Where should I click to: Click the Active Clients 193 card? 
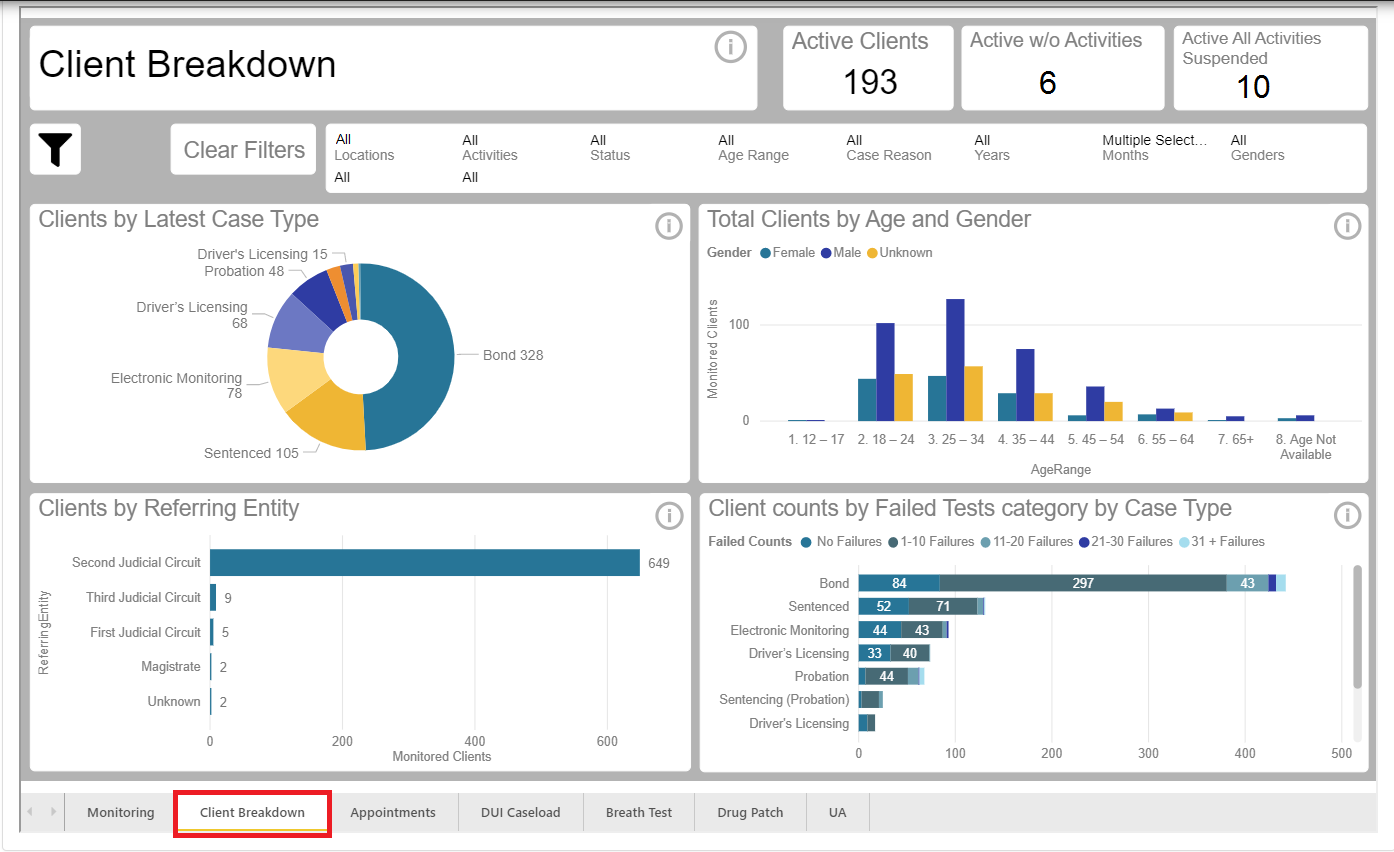click(868, 68)
